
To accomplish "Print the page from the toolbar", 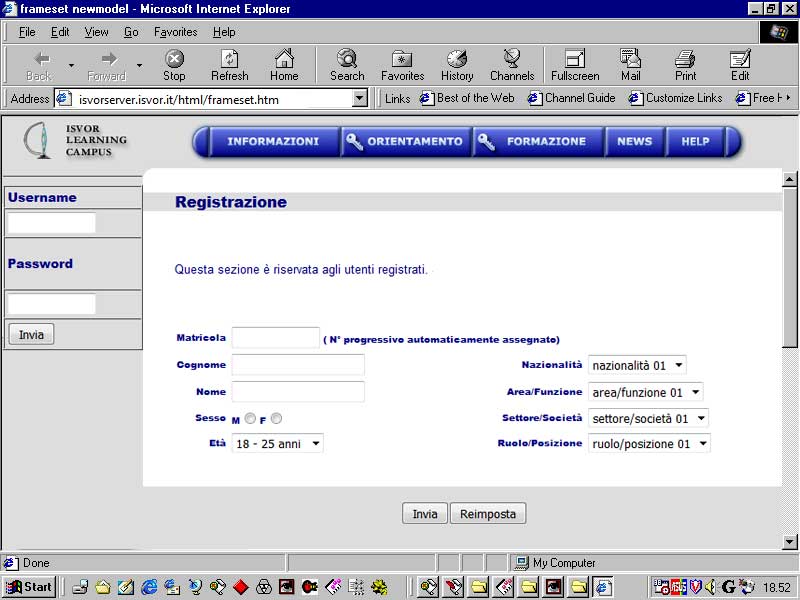I will point(685,65).
